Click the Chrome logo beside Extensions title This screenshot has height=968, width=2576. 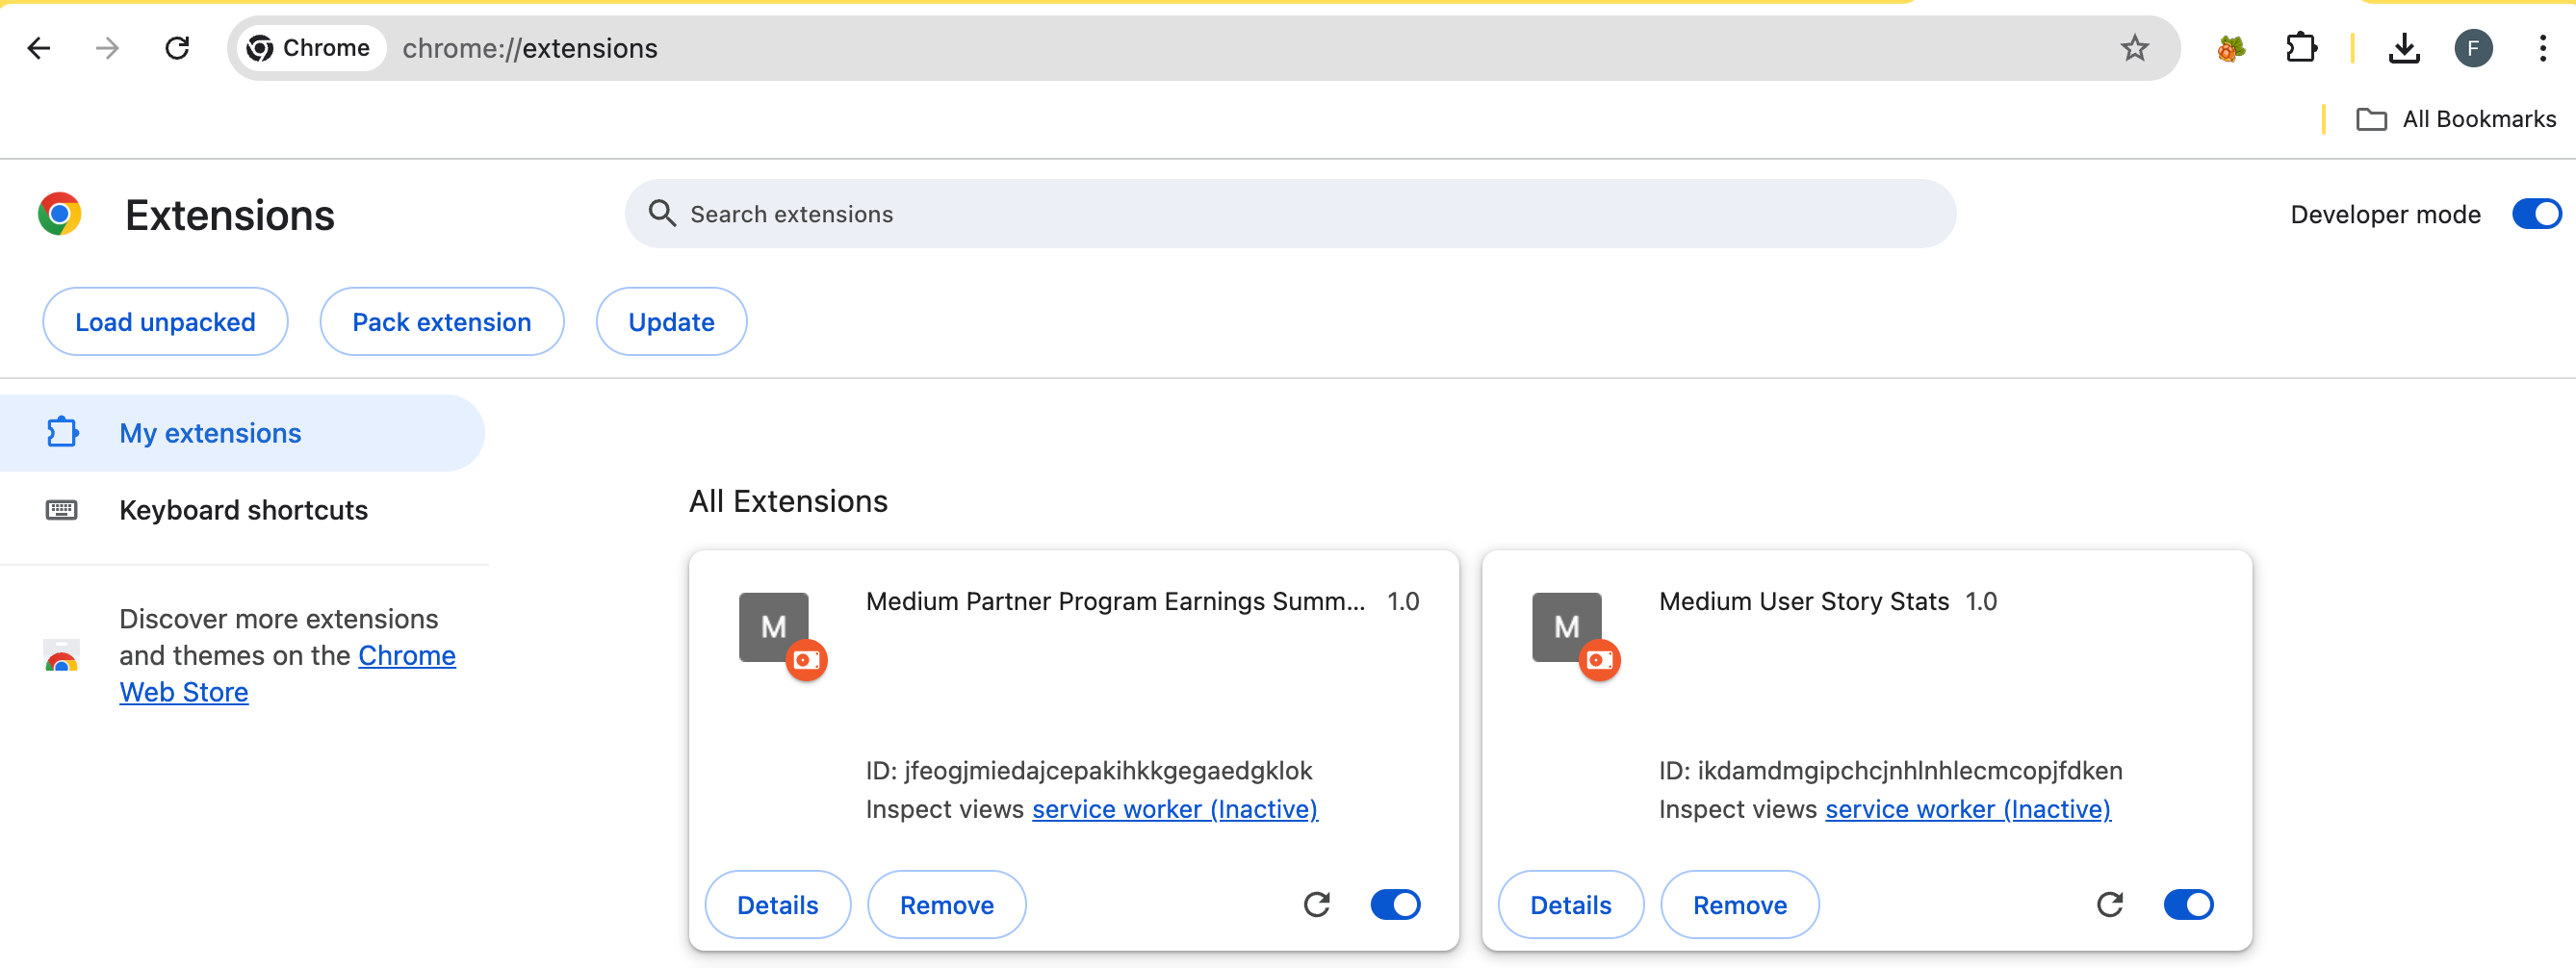click(x=60, y=214)
